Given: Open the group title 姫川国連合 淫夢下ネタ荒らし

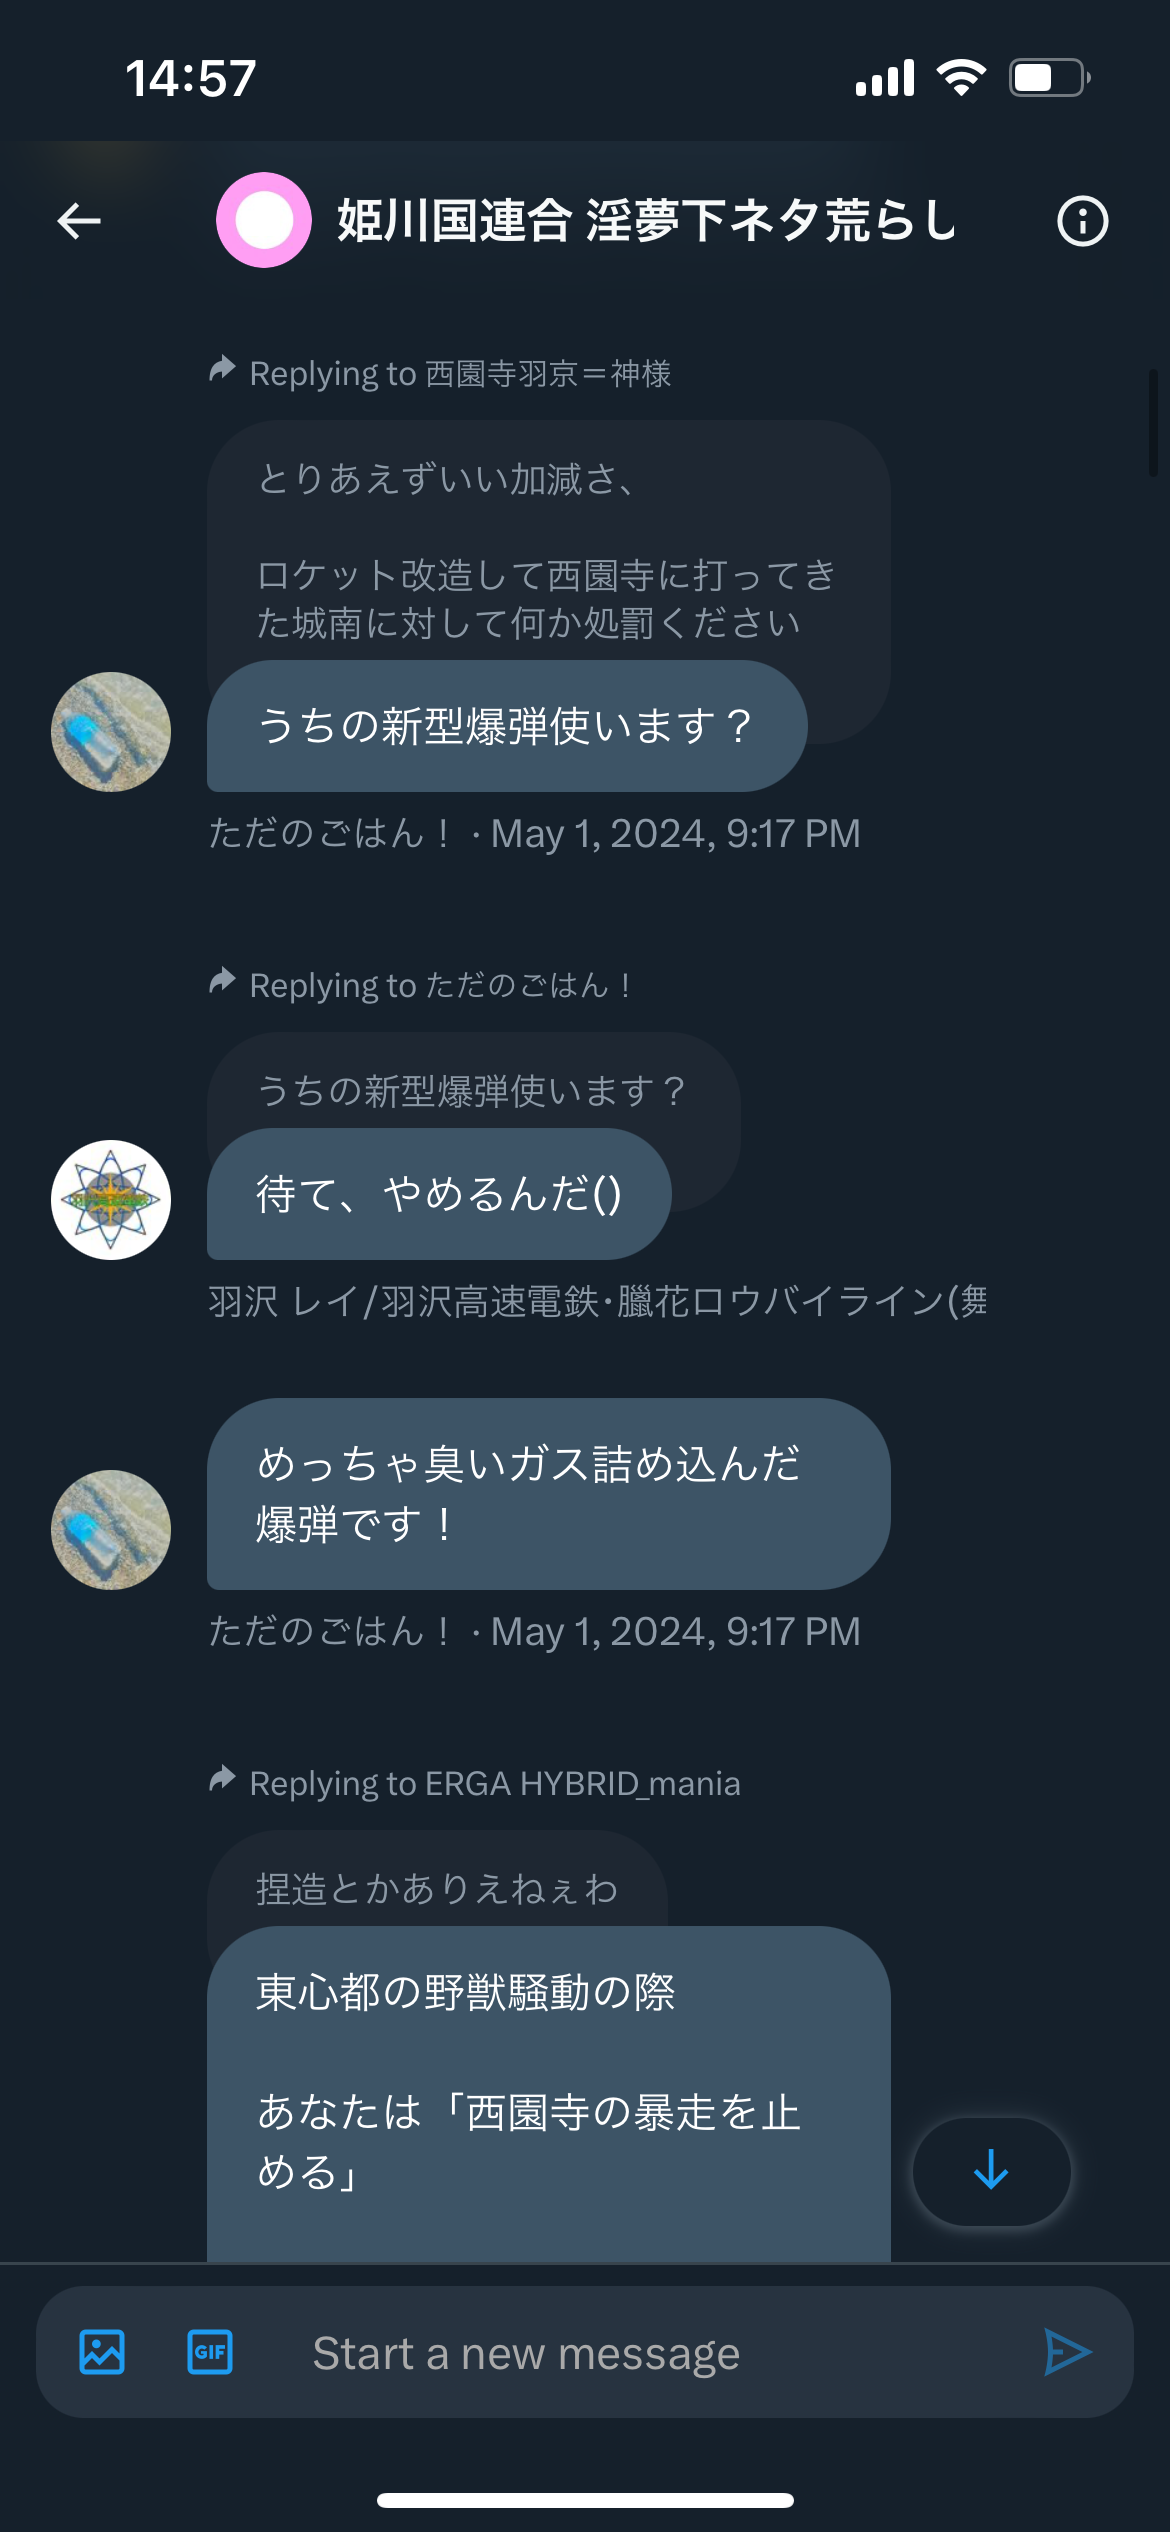Looking at the screenshot, I should pyautogui.click(x=647, y=220).
